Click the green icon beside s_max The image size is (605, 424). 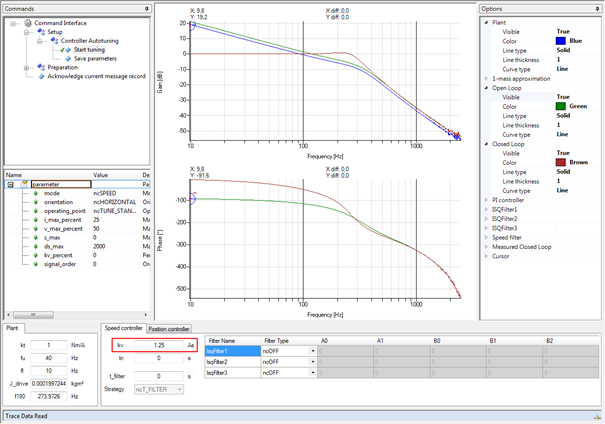pos(36,238)
